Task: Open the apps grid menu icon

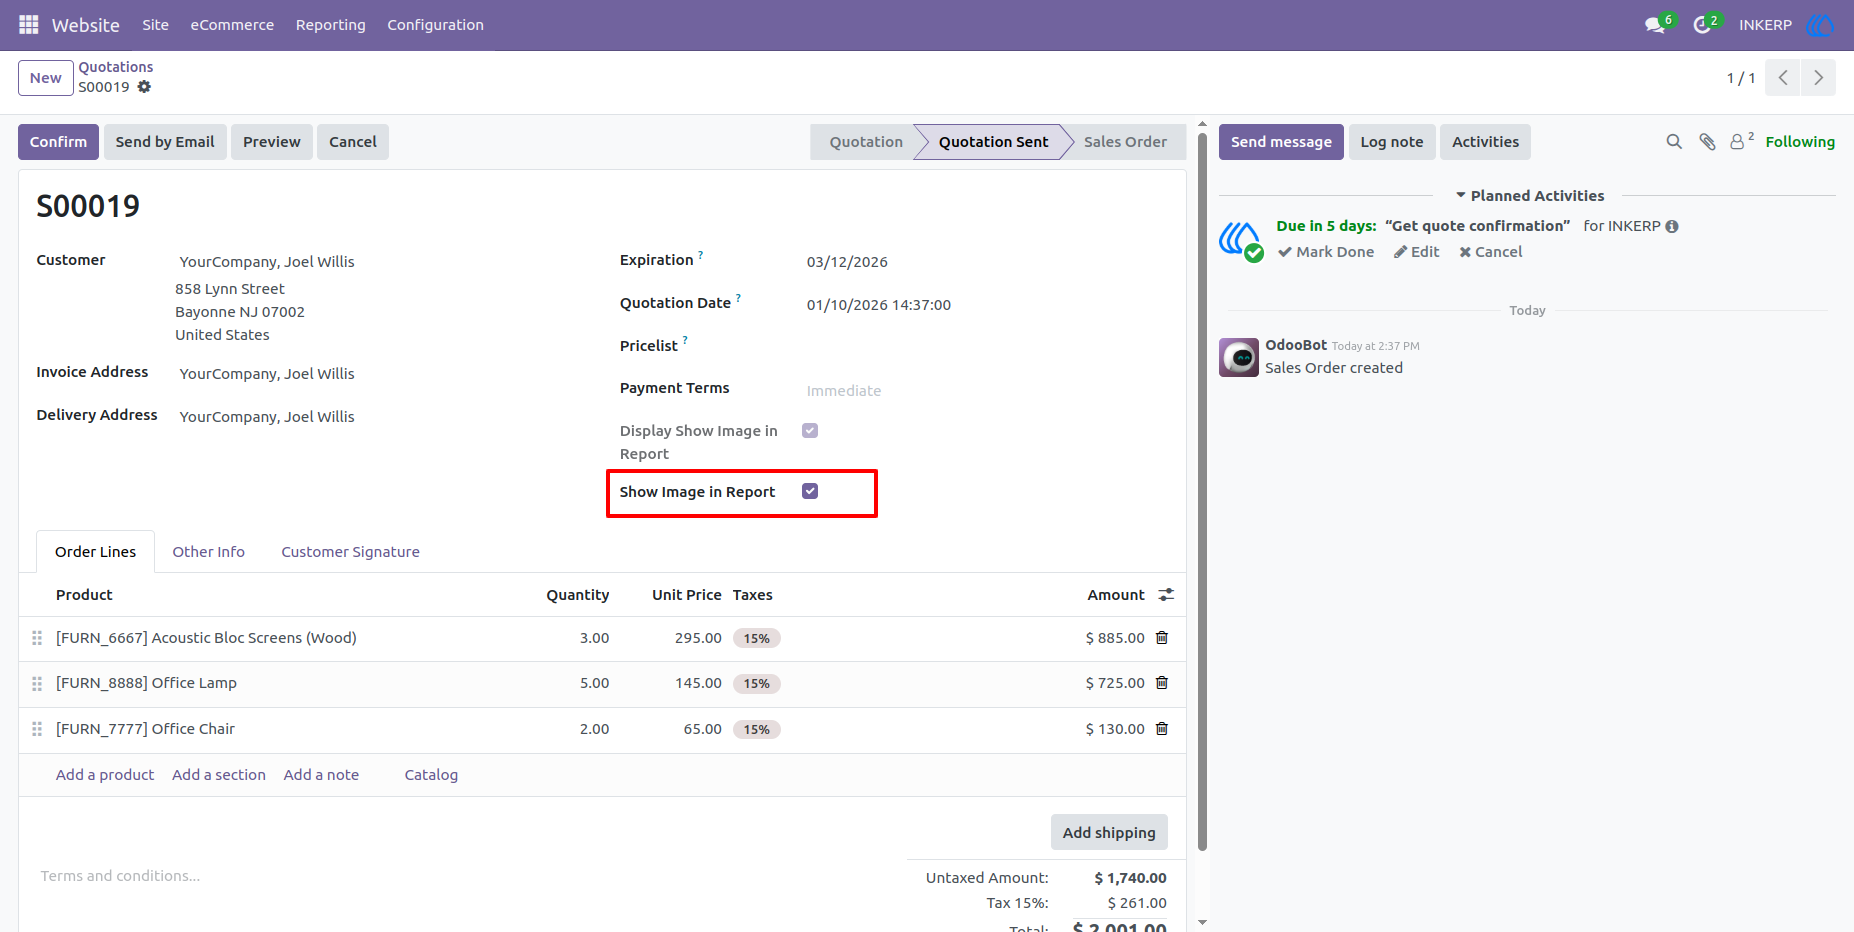Action: (x=29, y=24)
